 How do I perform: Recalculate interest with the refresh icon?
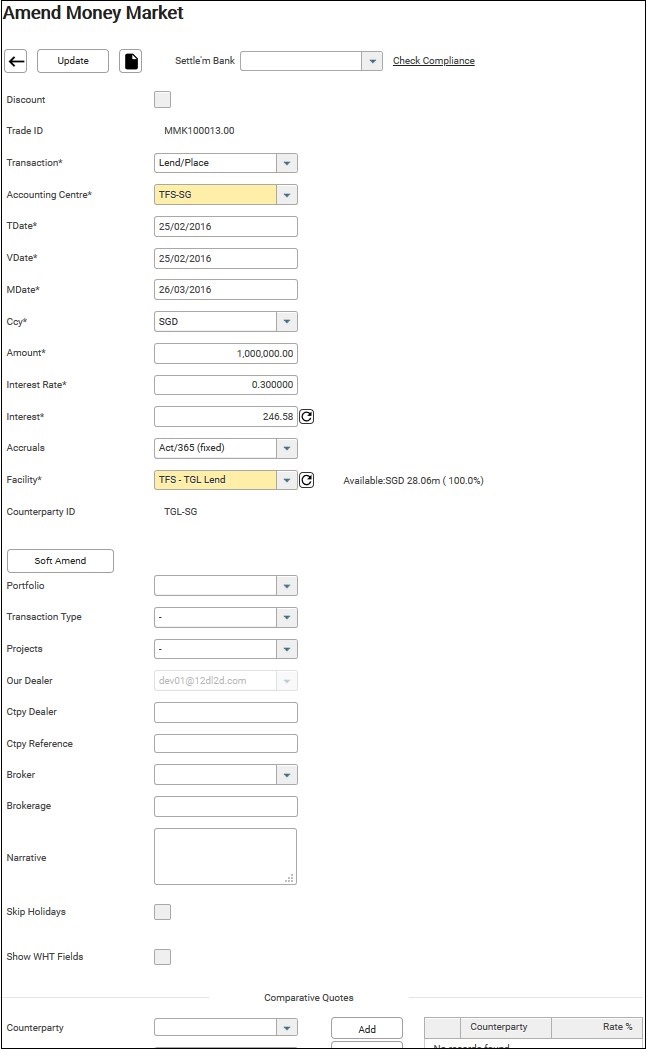coord(306,417)
